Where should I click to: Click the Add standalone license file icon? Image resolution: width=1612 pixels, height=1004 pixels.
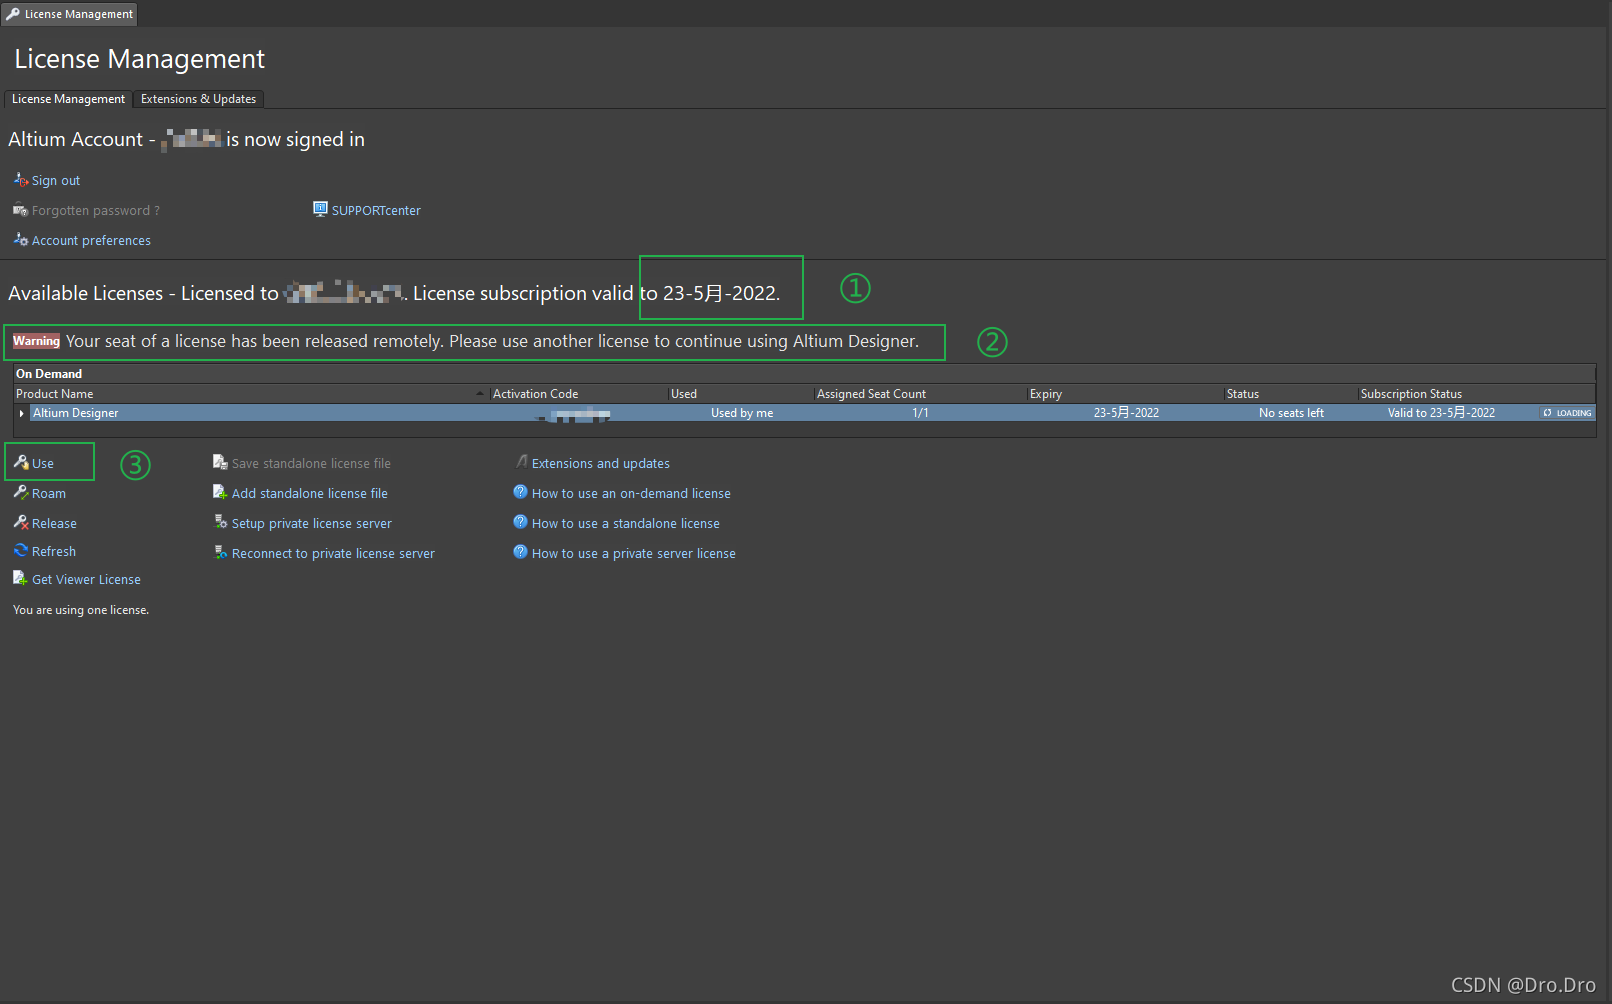coord(220,492)
